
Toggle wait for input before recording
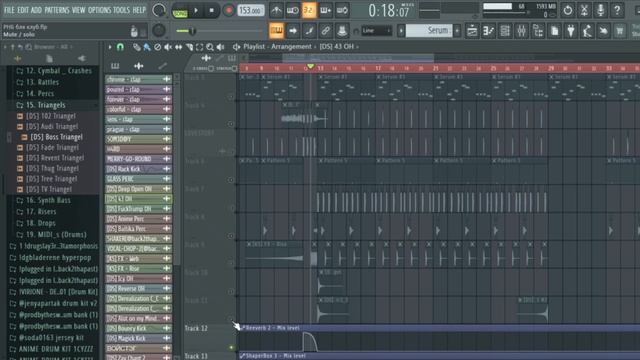(293, 11)
